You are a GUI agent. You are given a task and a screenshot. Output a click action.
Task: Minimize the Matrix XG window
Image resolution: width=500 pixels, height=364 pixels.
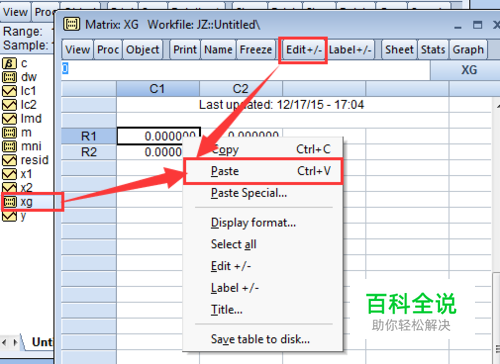point(458,26)
